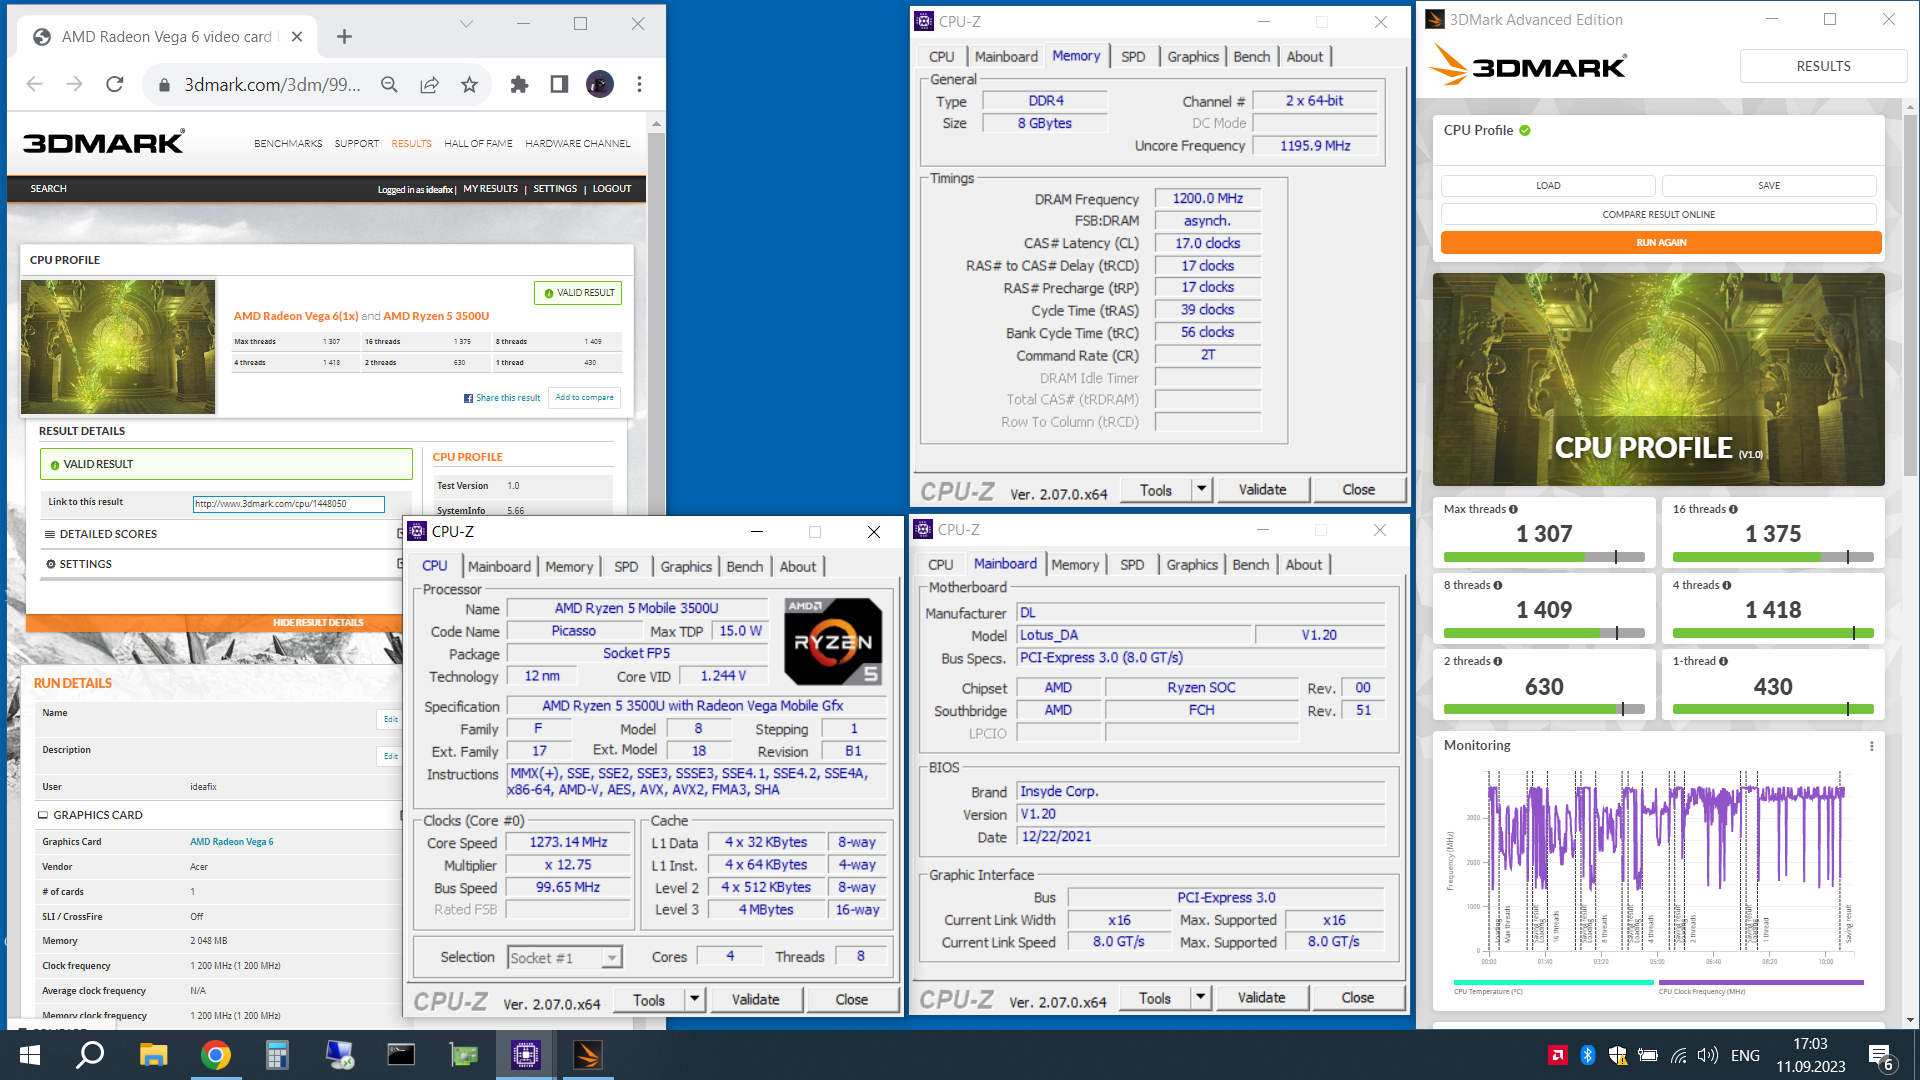Share this page from the address bar
1920x1080 pixels.
coord(429,85)
